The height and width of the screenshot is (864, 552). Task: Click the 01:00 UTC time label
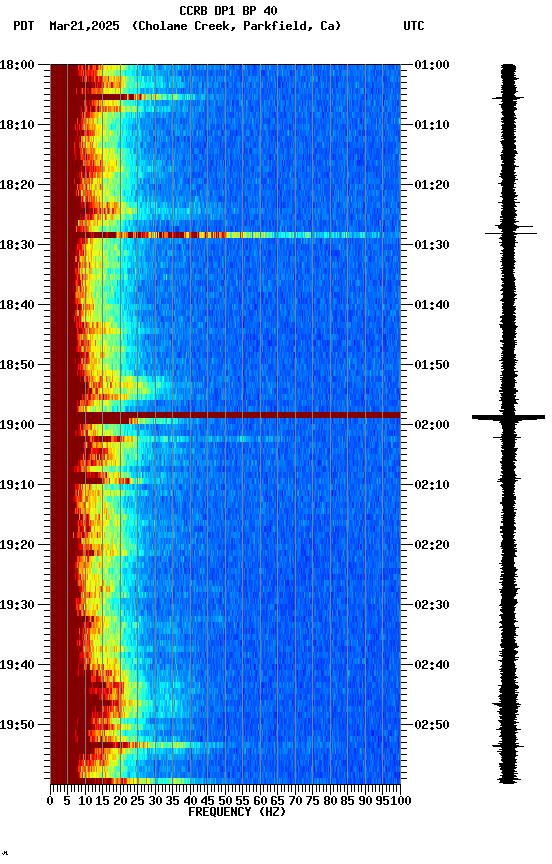(432, 65)
